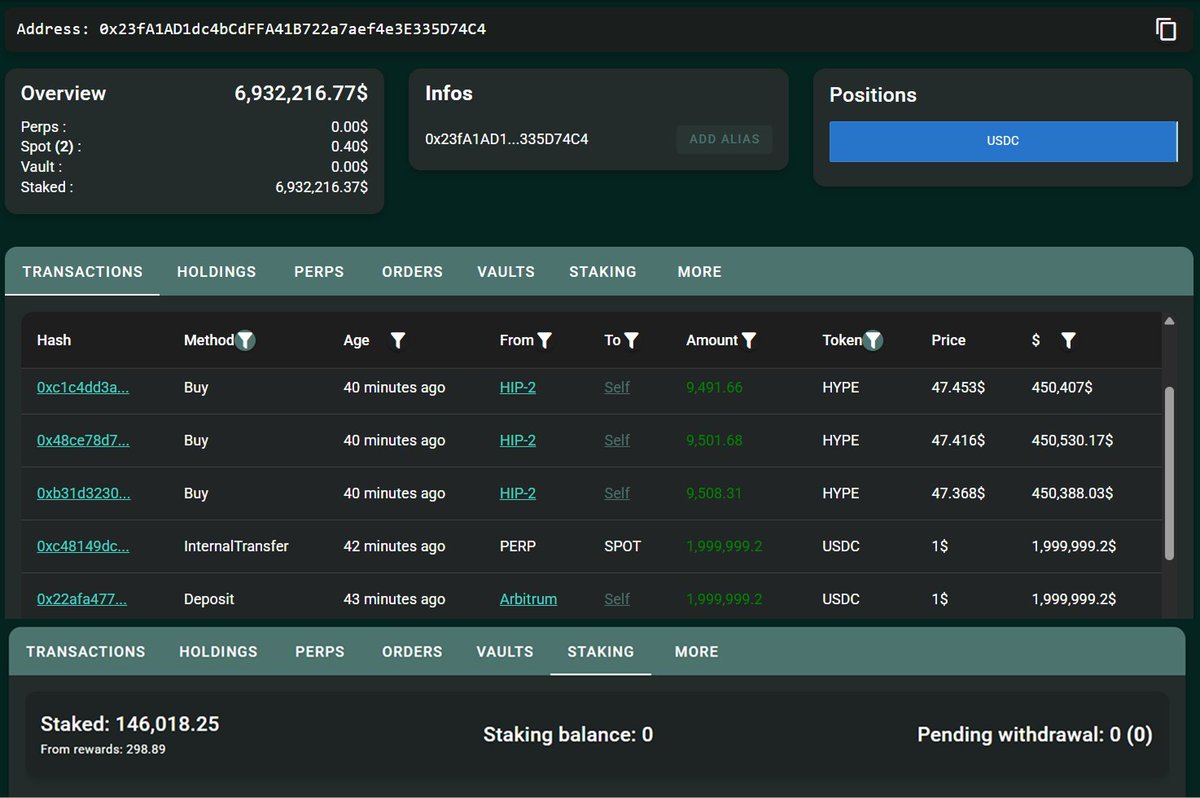Open the To column filter
Image resolution: width=1200 pixels, height=798 pixels.
point(631,340)
